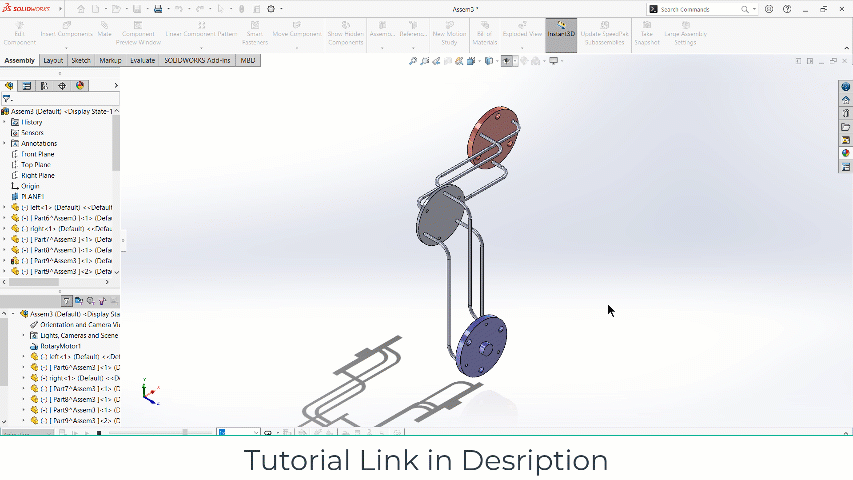Click Show Hidden Components command
Screen dimensions: 853x480
[345, 34]
